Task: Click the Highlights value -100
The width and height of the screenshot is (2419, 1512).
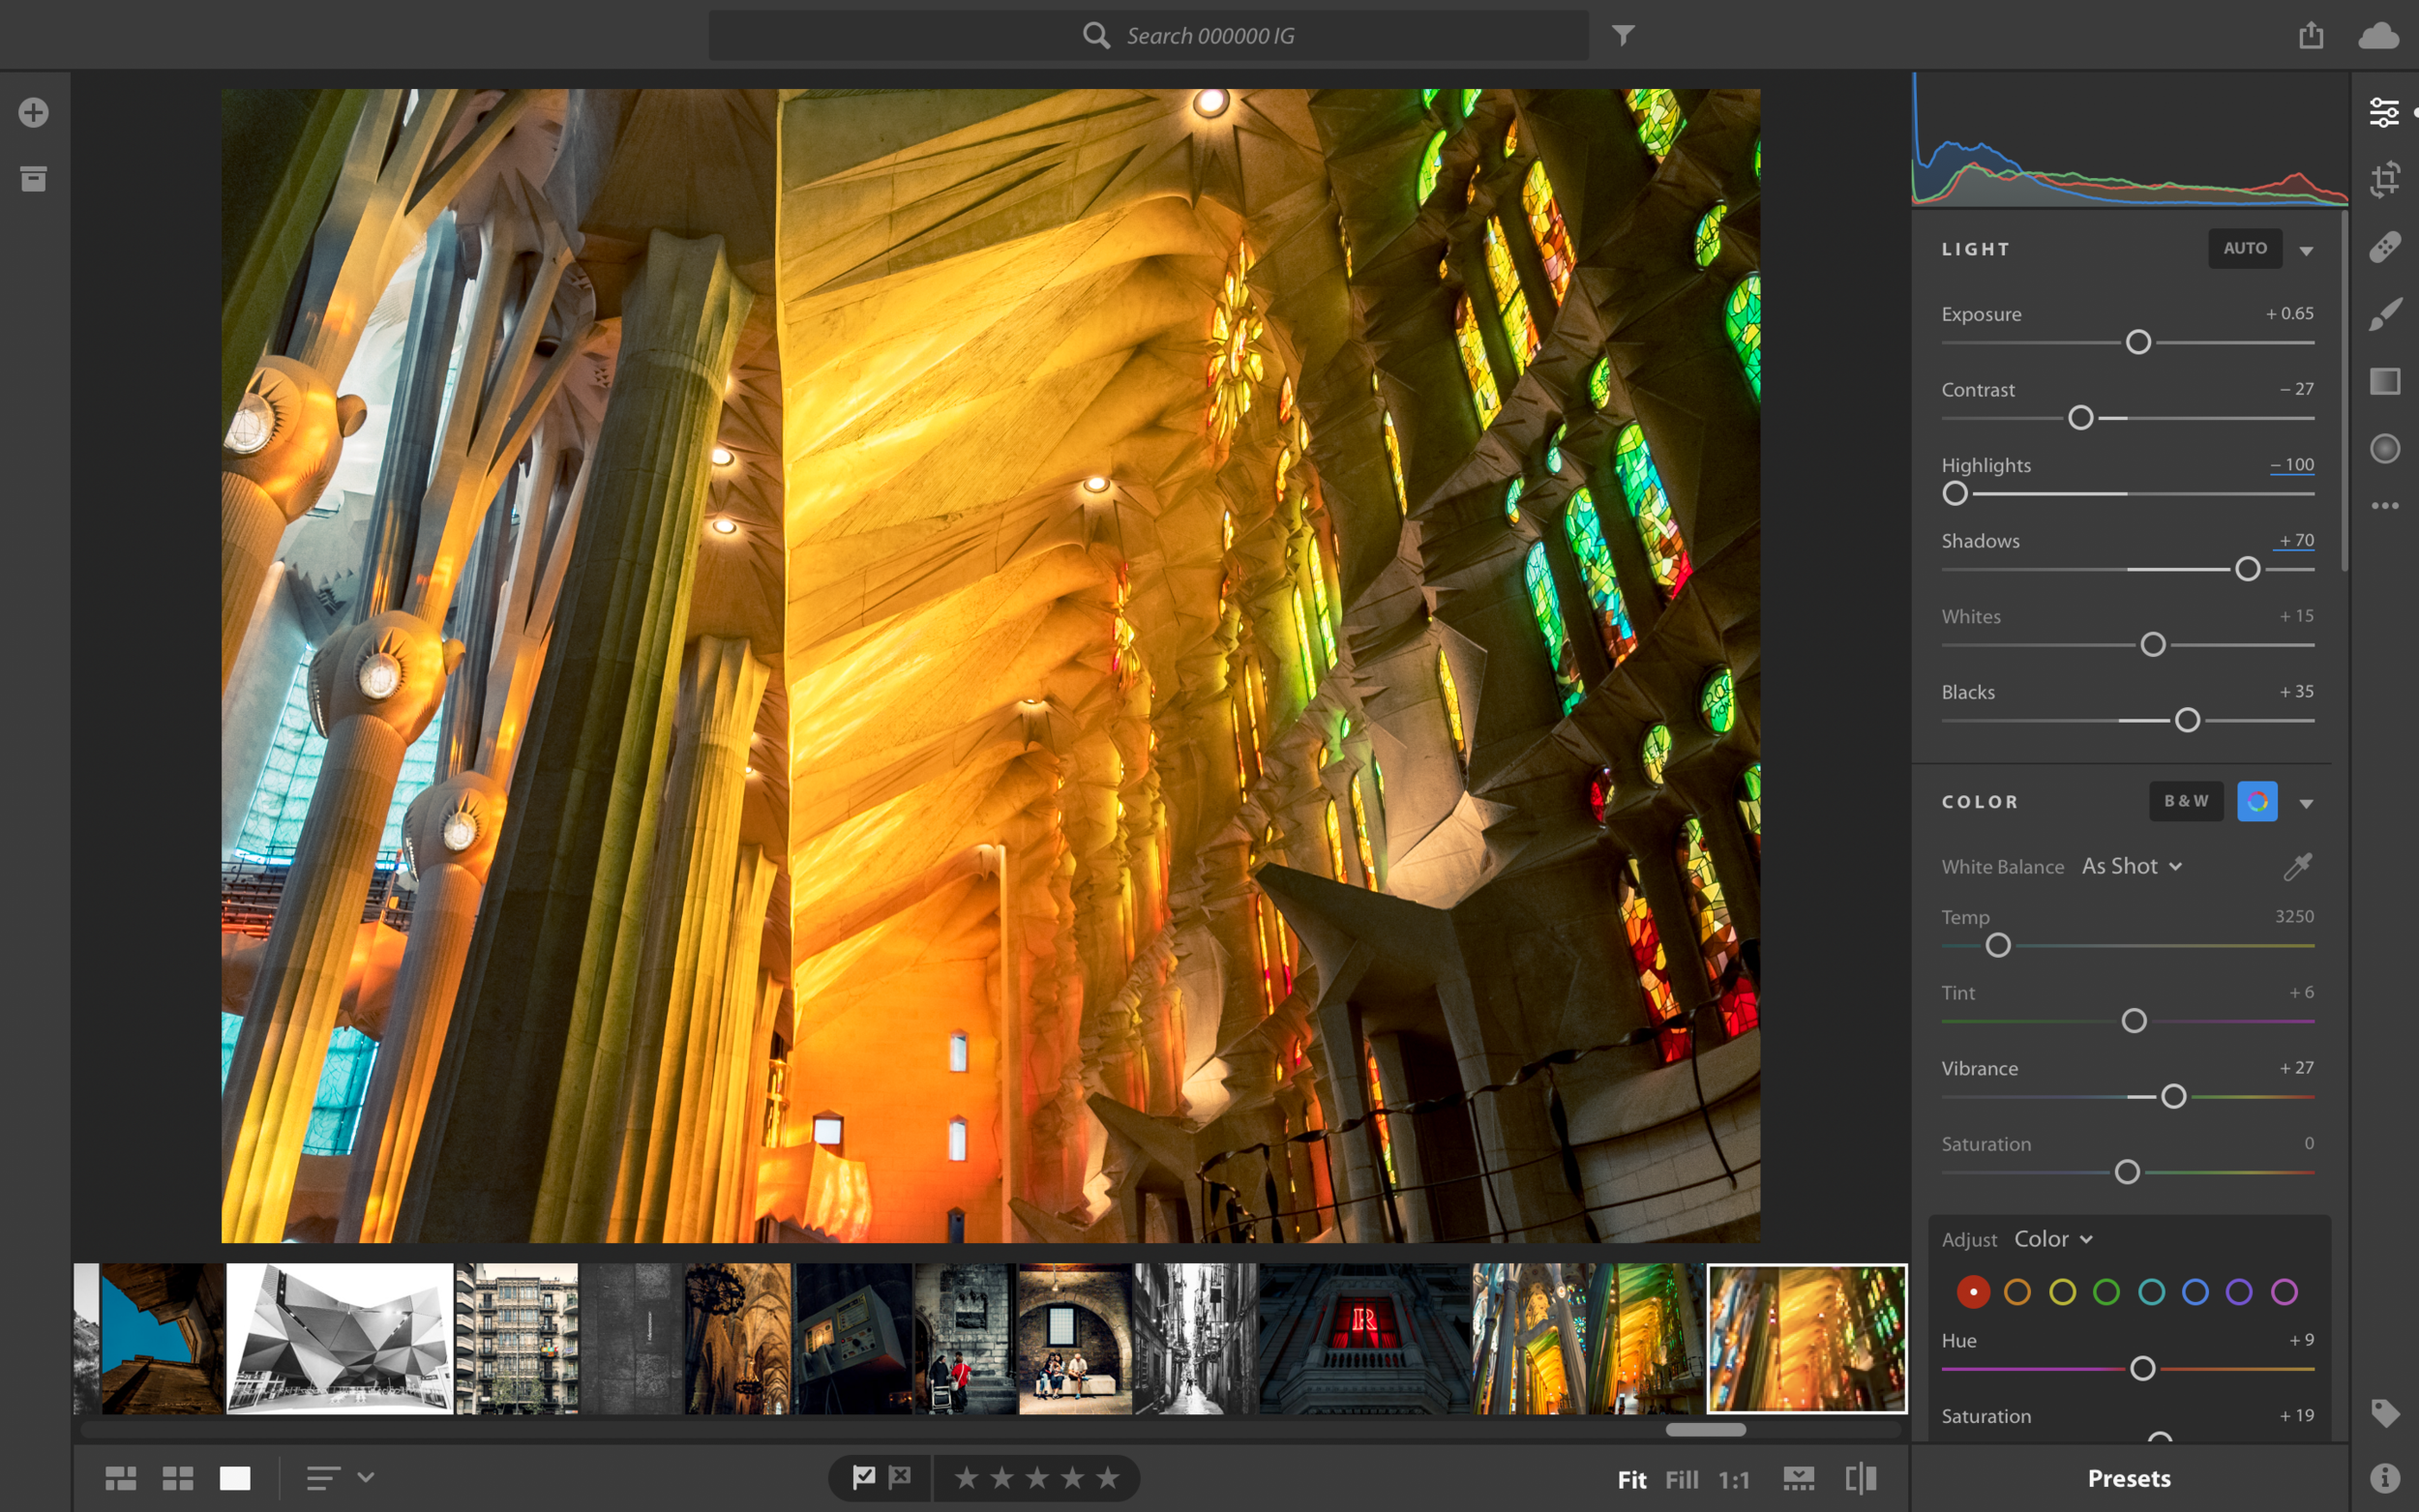Action: pyautogui.click(x=2291, y=464)
